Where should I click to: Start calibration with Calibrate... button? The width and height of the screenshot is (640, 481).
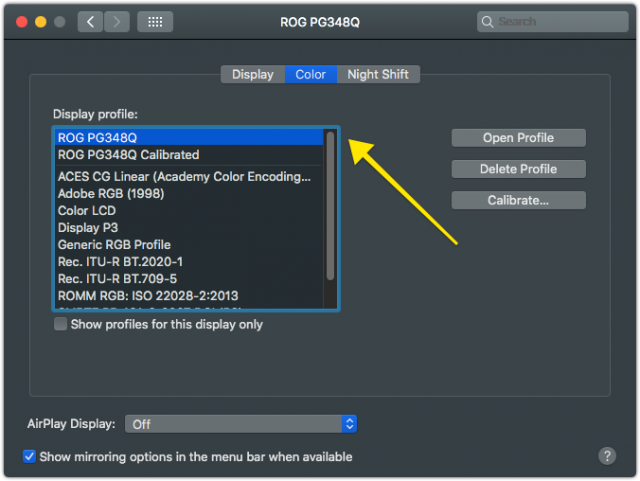[518, 200]
